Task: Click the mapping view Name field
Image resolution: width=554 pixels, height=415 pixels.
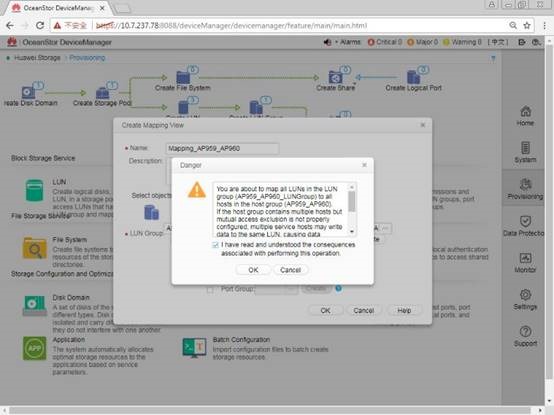Action: pyautogui.click(x=222, y=148)
